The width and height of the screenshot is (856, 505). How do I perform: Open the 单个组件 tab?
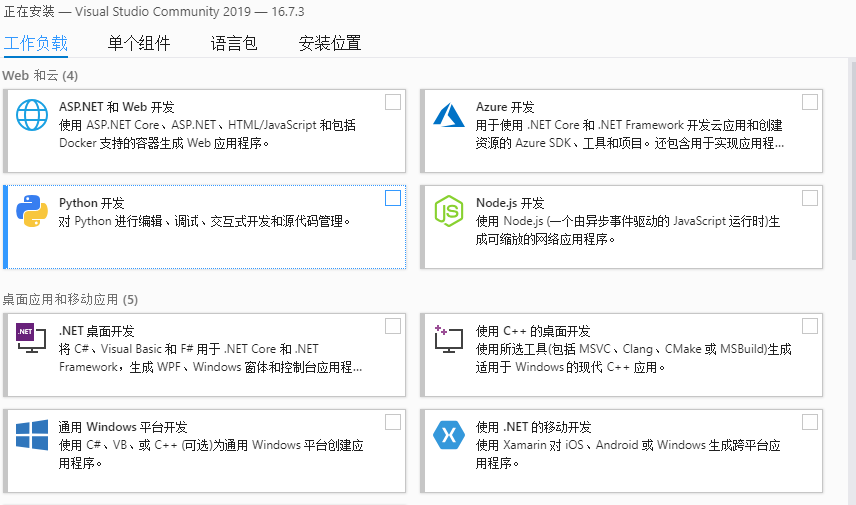point(139,43)
